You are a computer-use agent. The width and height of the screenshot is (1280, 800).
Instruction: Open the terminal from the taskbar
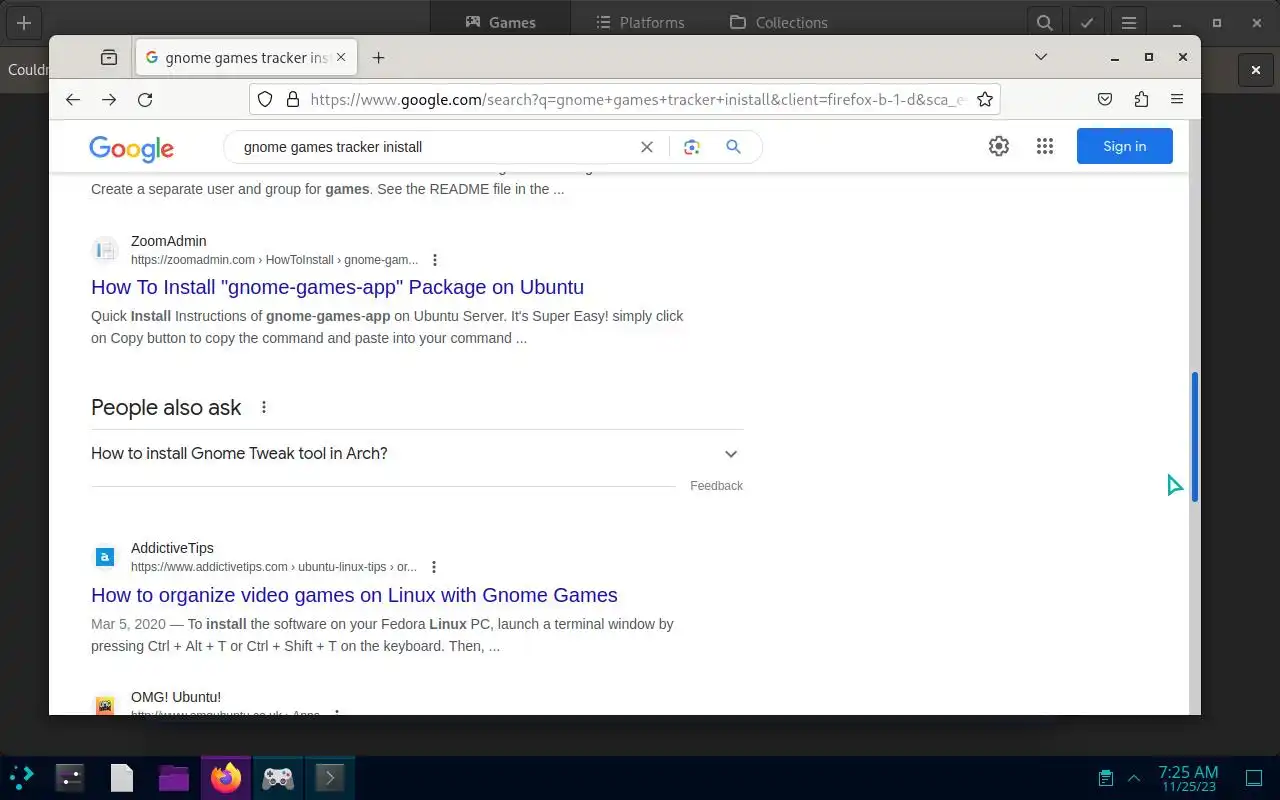tap(330, 777)
